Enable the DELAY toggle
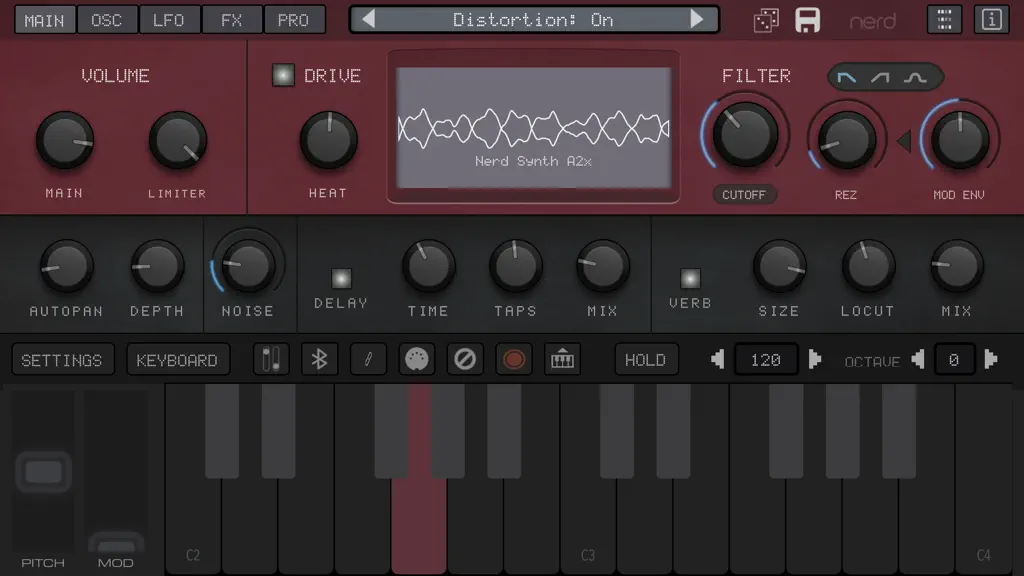1024x576 pixels. point(341,279)
